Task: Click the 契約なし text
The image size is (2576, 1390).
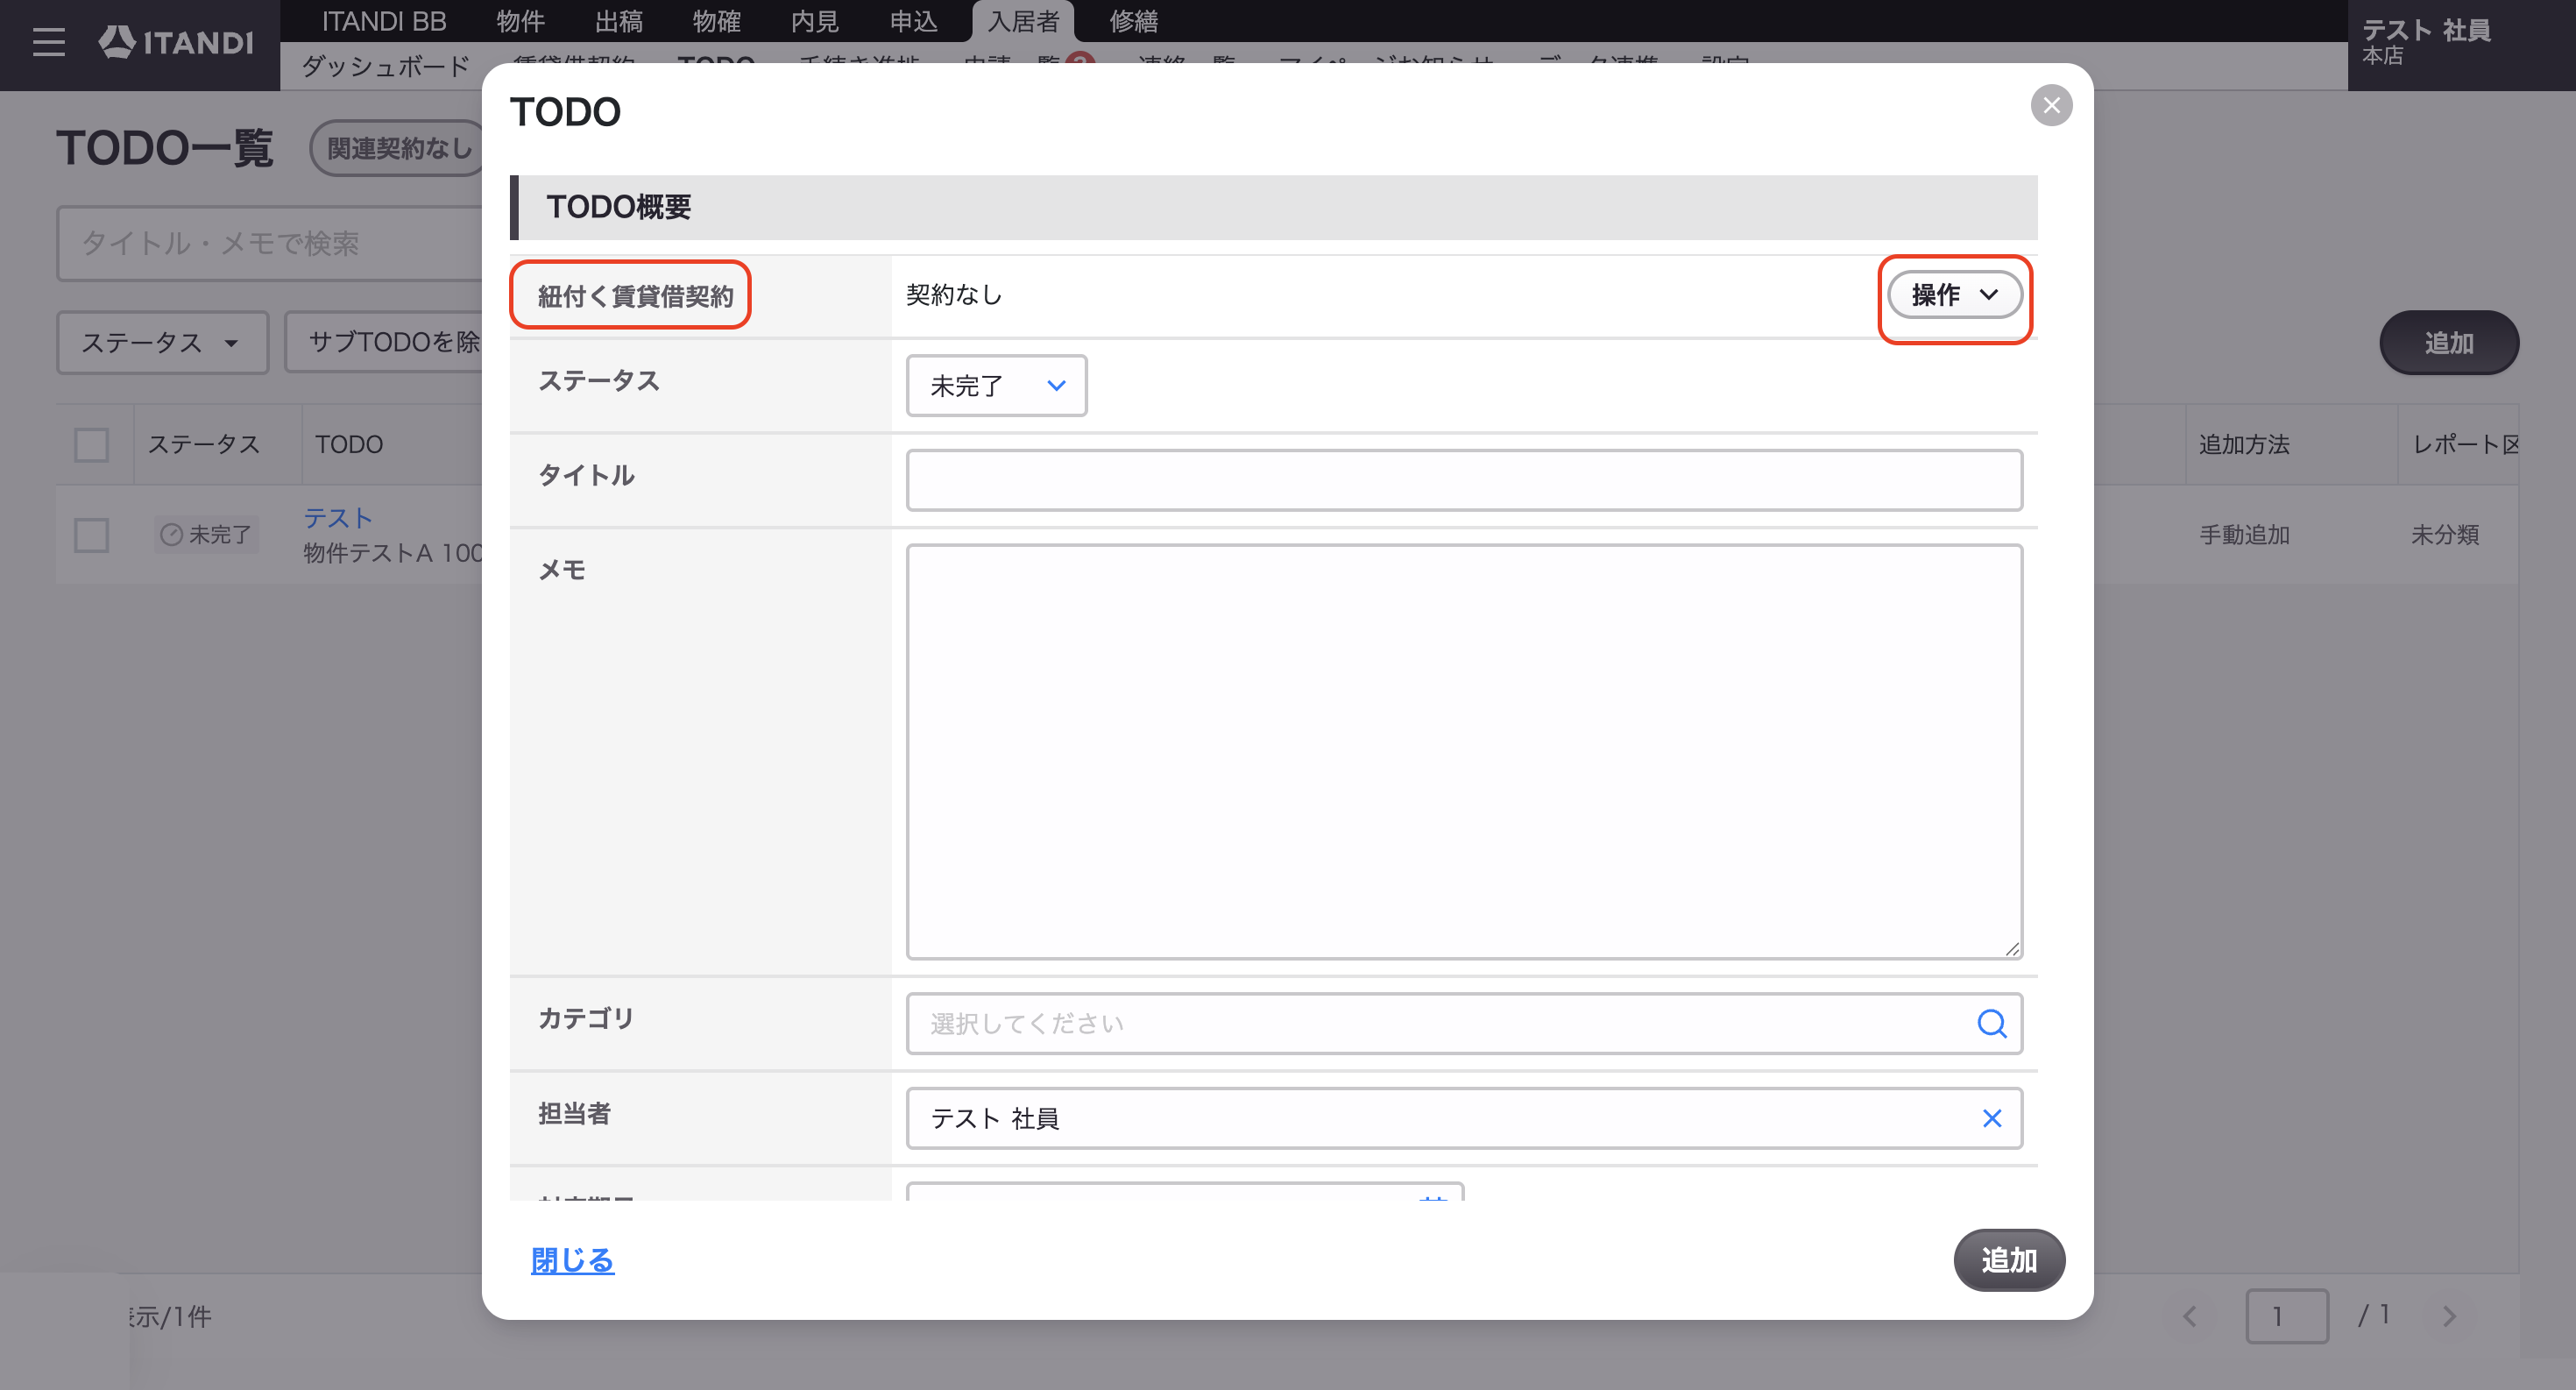Action: pos(954,295)
